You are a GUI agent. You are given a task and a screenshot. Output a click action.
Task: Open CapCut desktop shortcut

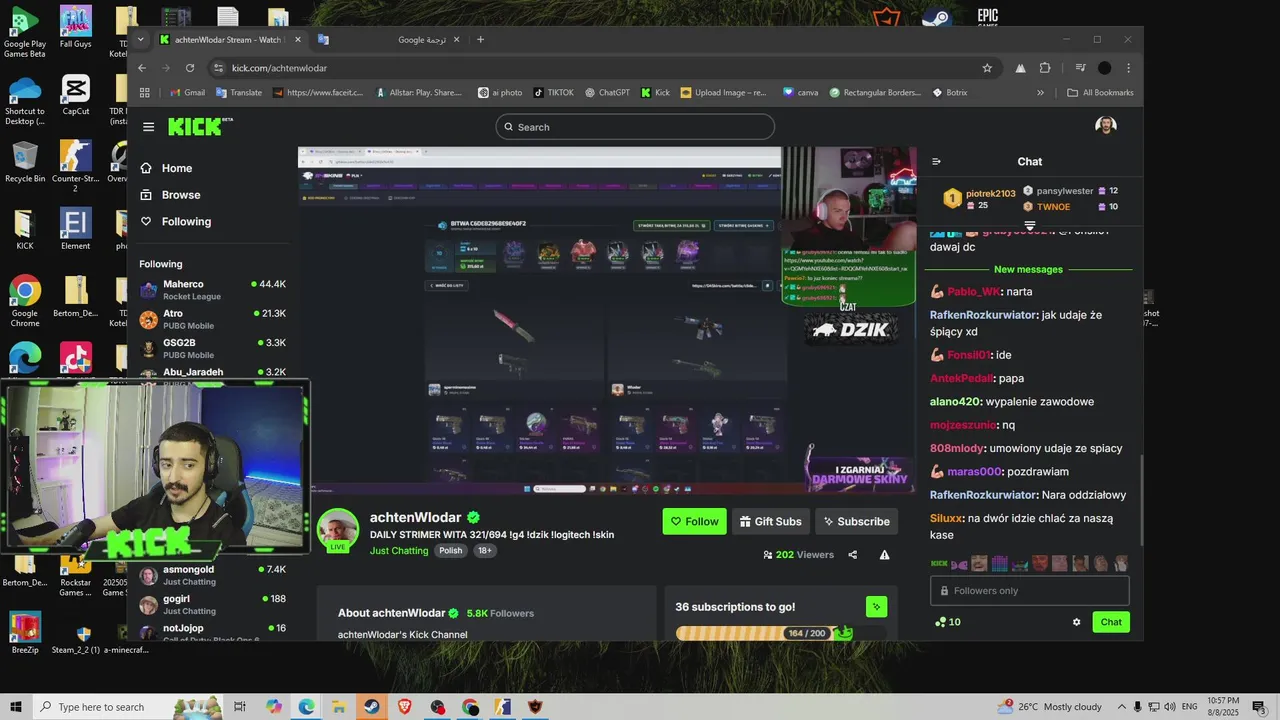point(76,96)
